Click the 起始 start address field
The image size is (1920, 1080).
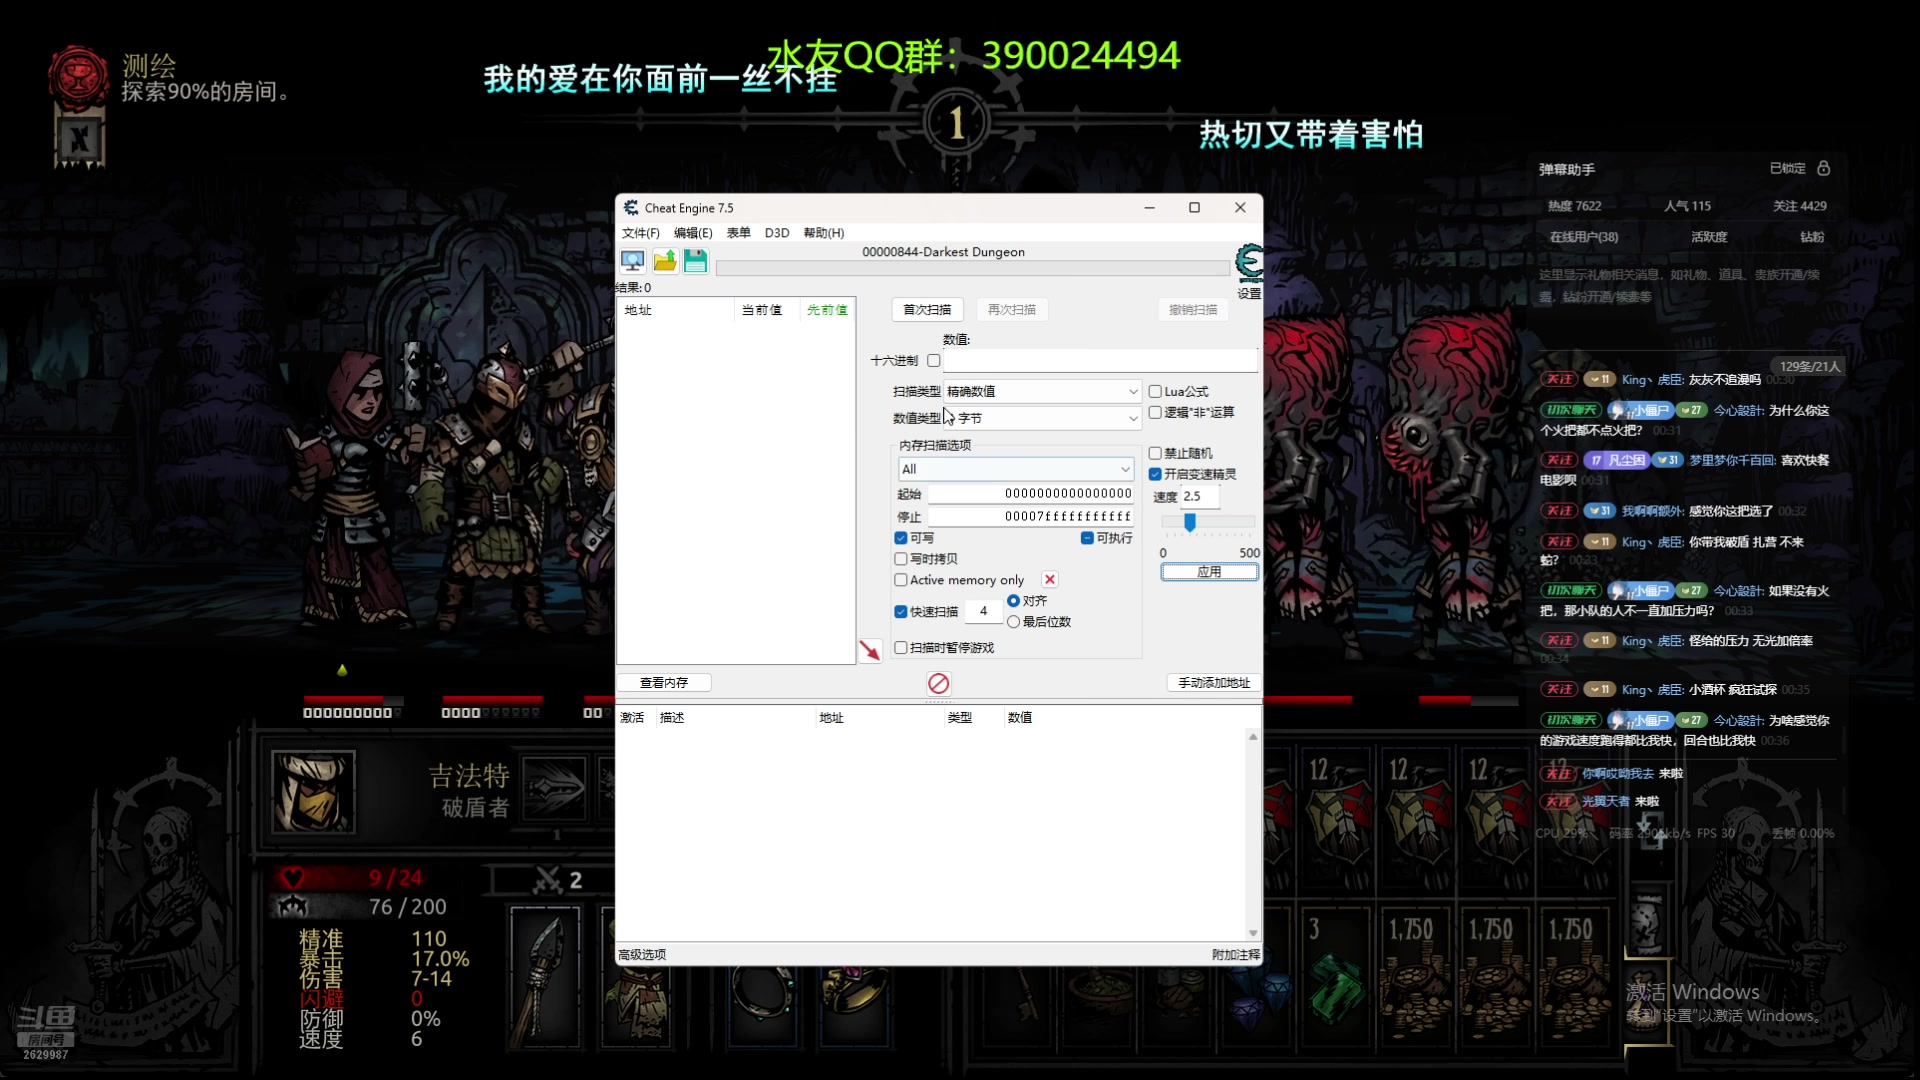1030,494
